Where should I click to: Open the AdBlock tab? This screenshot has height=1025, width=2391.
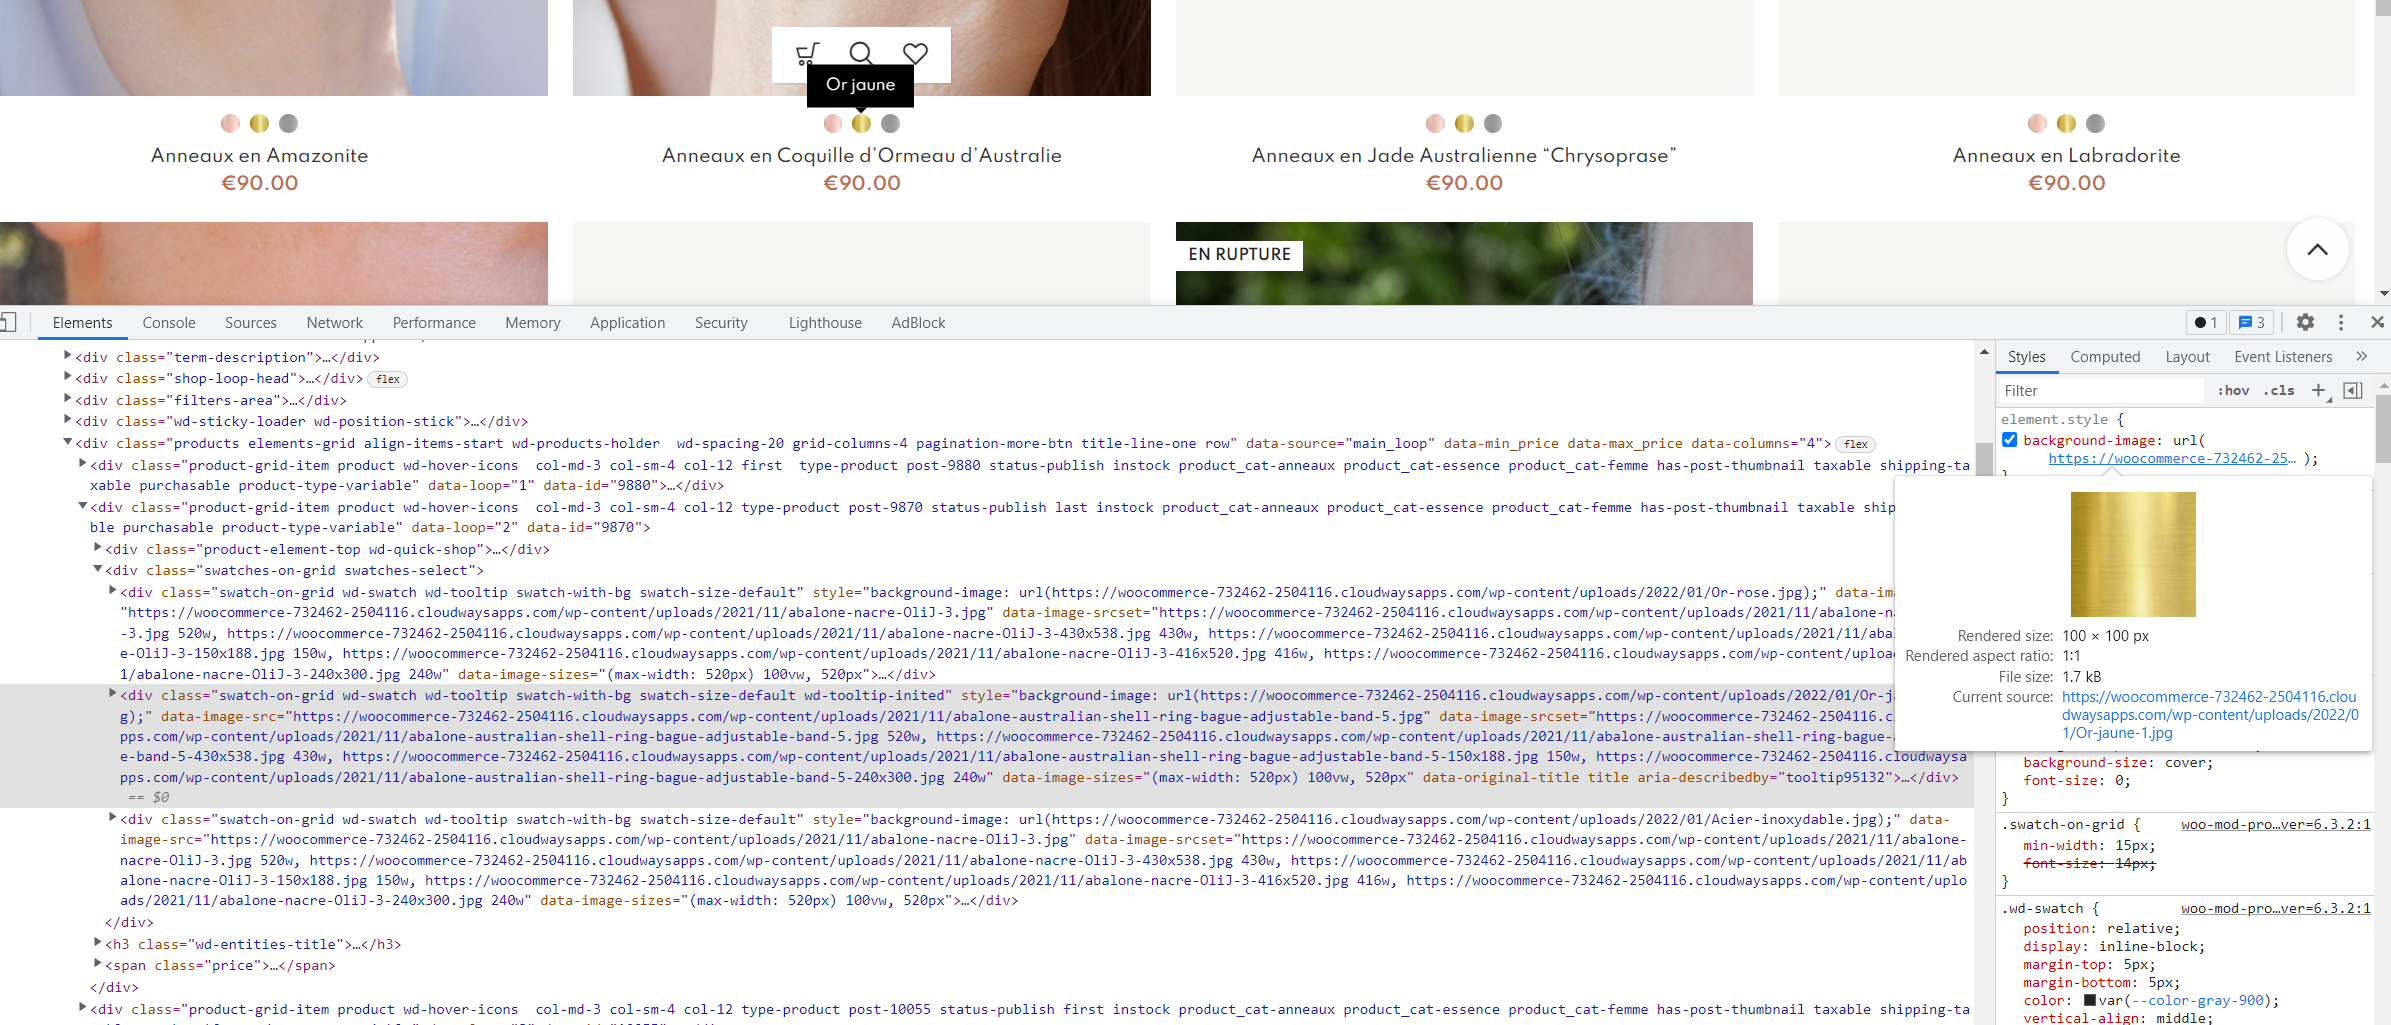(918, 322)
